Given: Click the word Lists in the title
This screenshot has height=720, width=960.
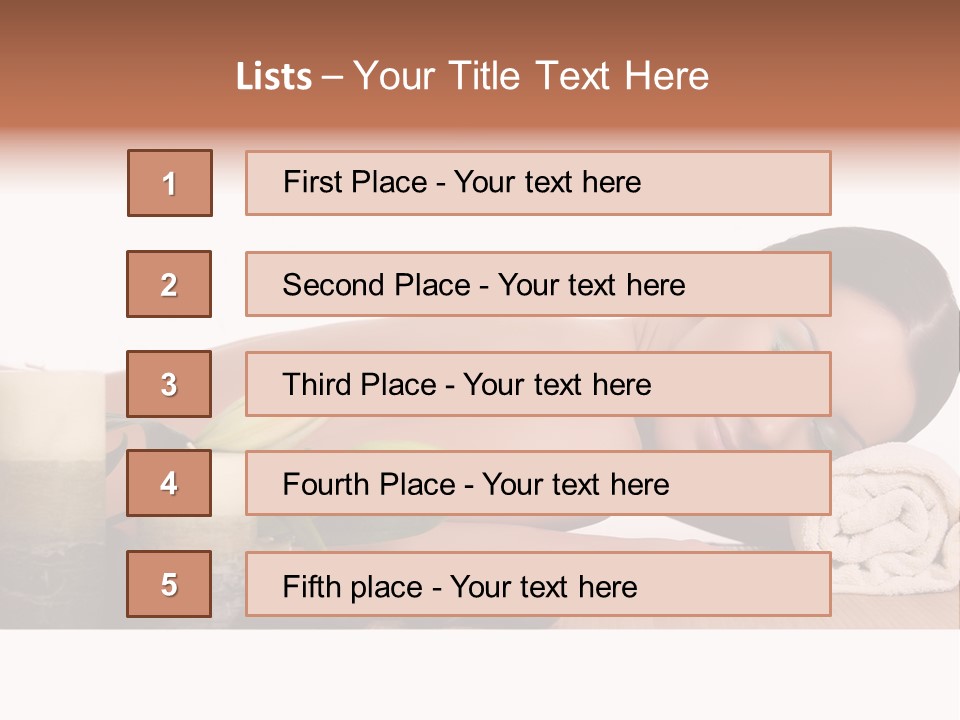Looking at the screenshot, I should click(x=274, y=77).
